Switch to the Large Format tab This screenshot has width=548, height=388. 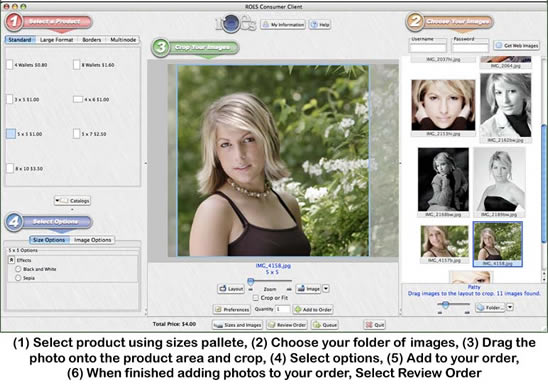coord(56,40)
